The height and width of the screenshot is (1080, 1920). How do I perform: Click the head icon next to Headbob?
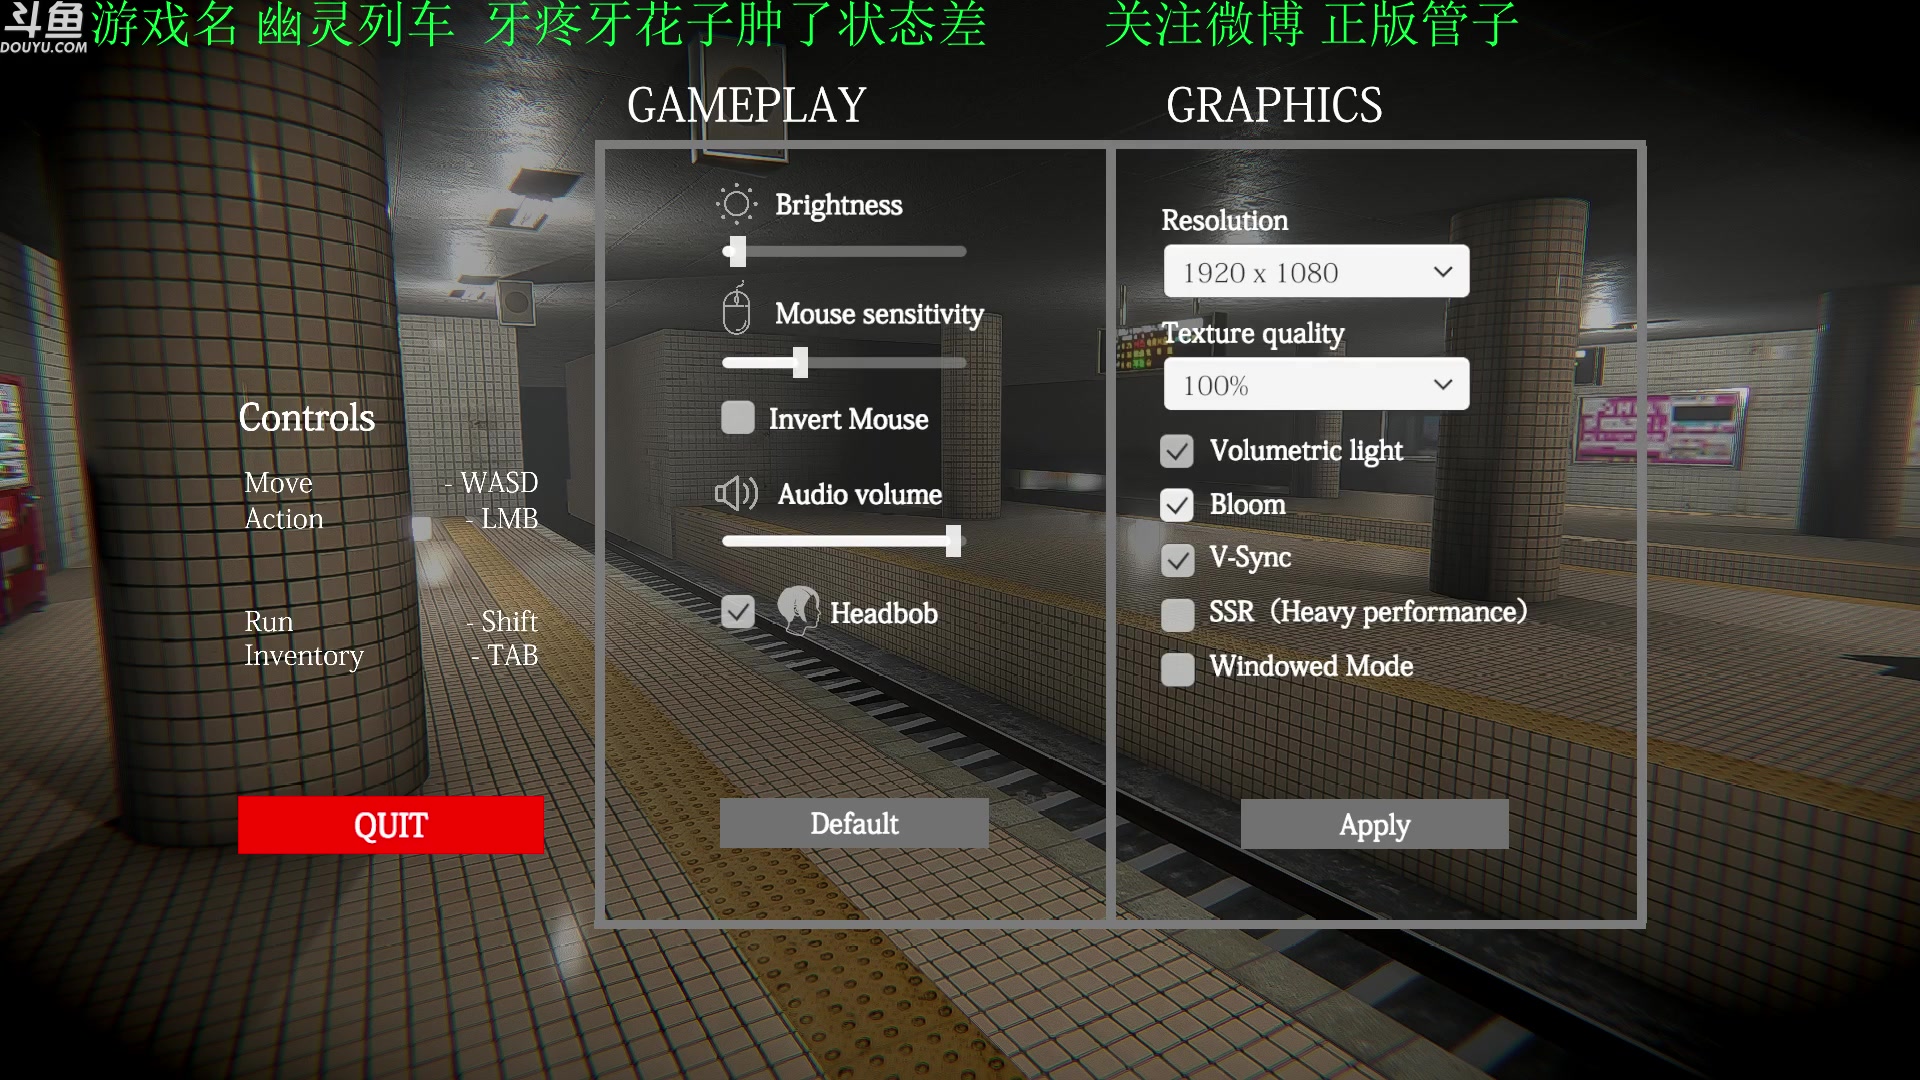(798, 610)
